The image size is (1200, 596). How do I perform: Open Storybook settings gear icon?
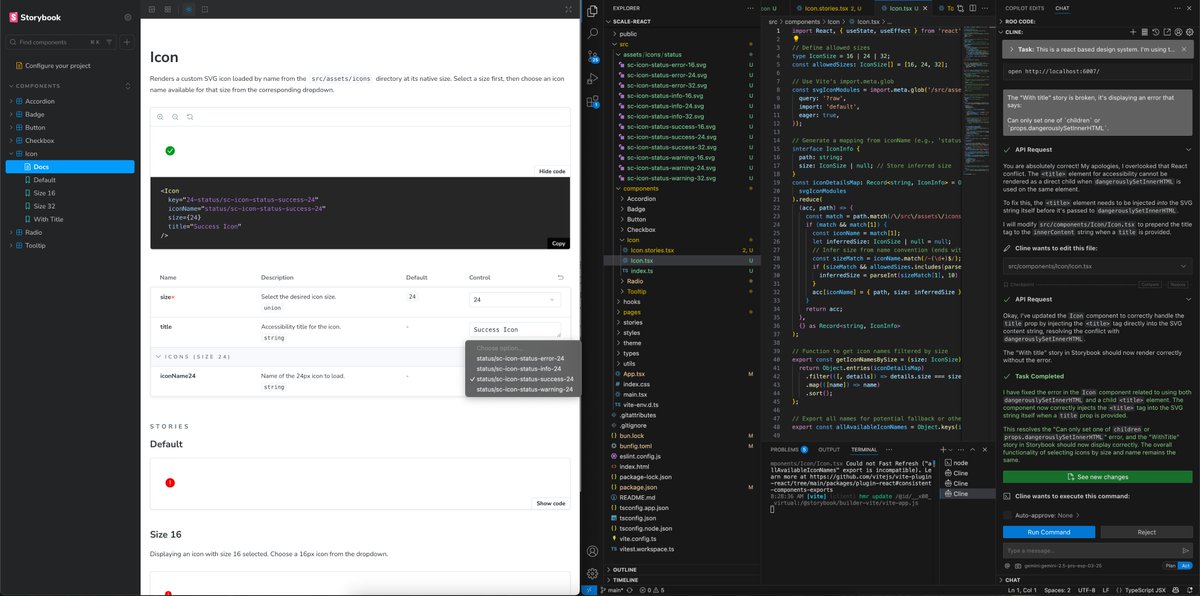[x=127, y=17]
